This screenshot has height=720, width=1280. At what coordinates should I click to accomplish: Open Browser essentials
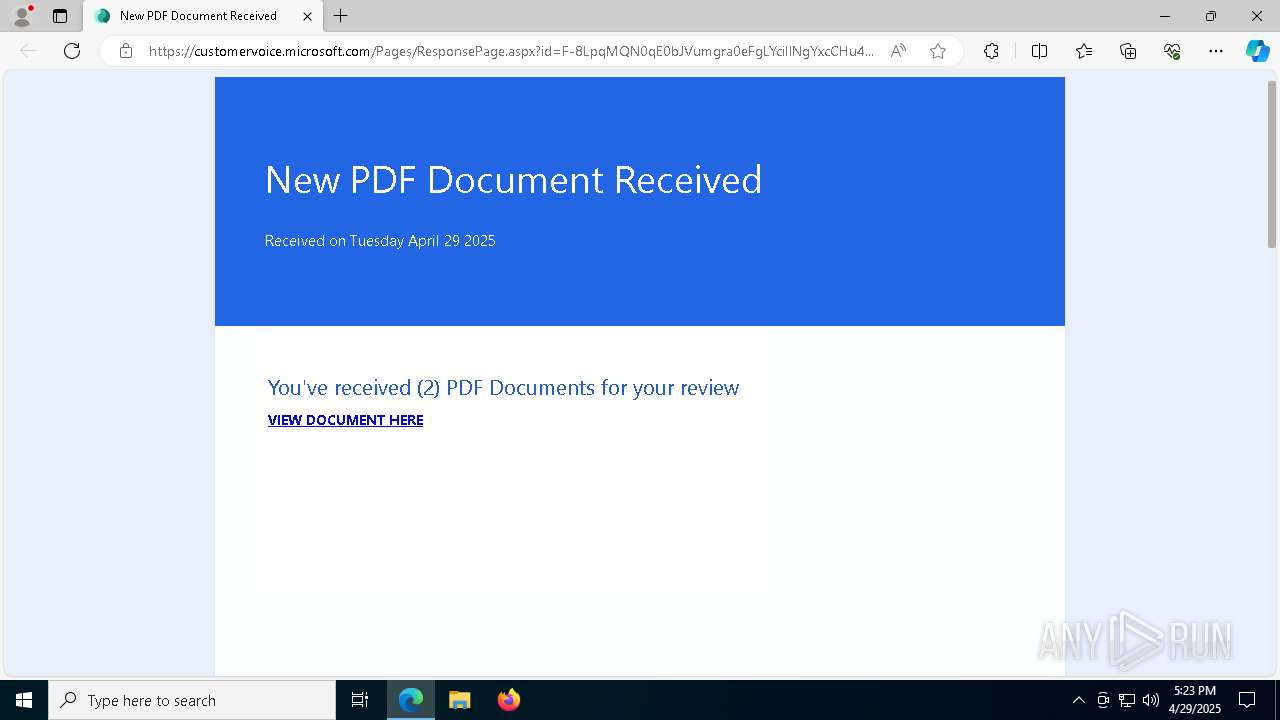coord(1172,51)
